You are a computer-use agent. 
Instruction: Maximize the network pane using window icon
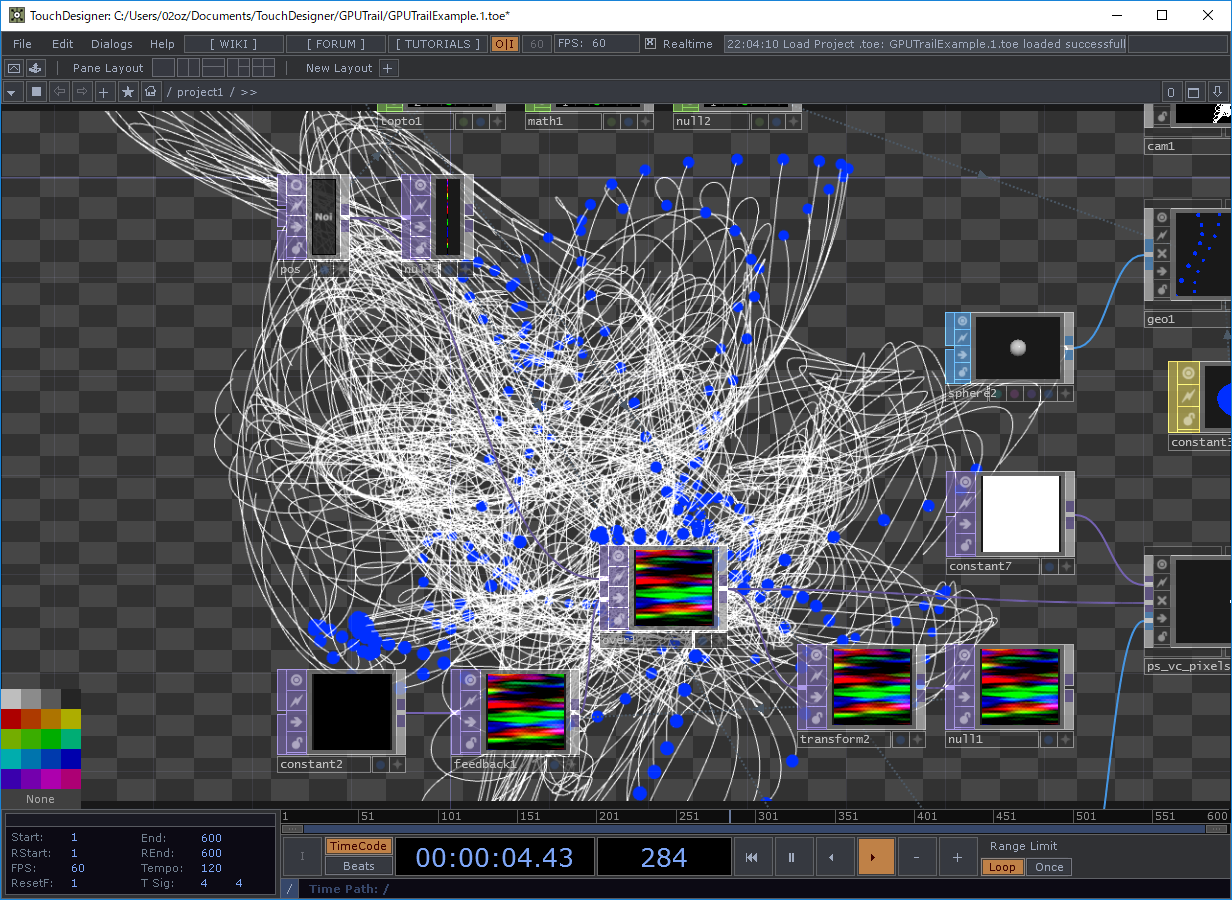tap(1193, 92)
